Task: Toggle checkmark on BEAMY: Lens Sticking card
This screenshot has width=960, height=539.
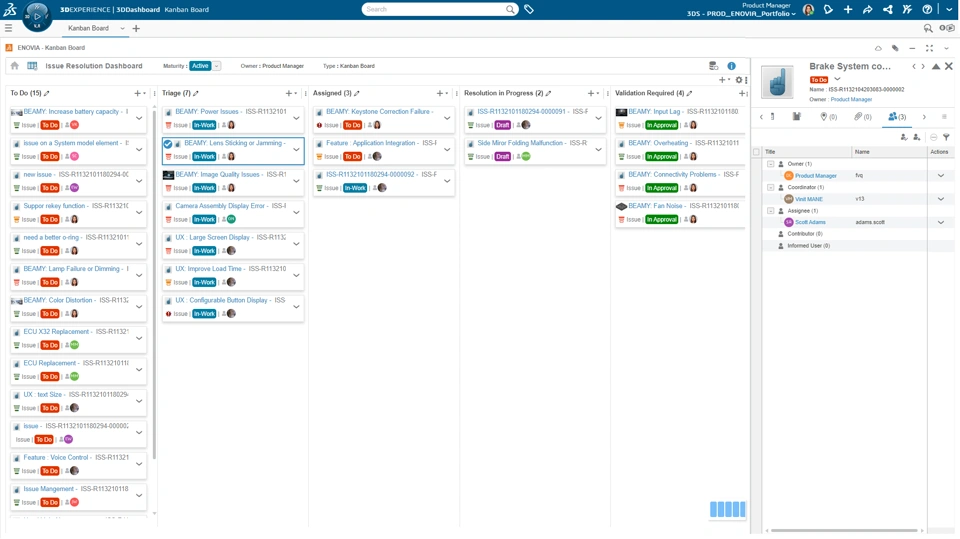Action: pos(168,144)
